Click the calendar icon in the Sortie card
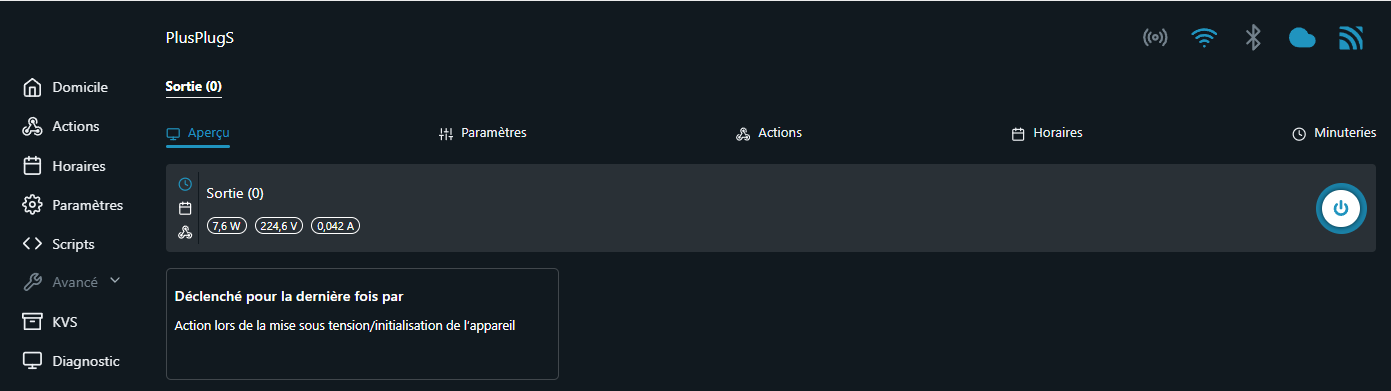This screenshot has height=391, width=1391. (x=185, y=209)
